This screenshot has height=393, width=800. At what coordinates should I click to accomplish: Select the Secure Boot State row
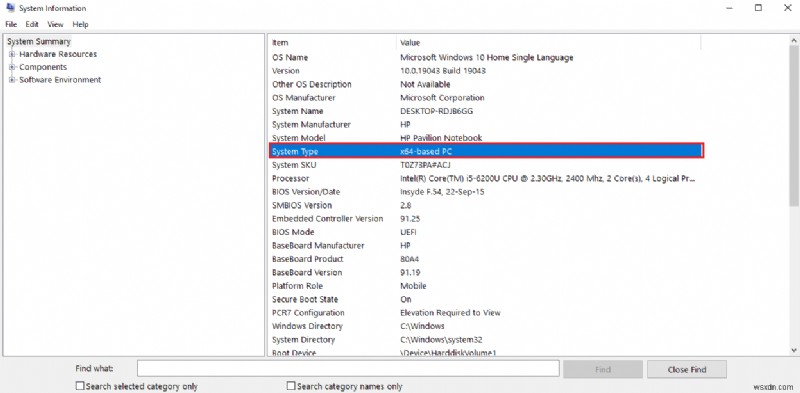[x=485, y=299]
